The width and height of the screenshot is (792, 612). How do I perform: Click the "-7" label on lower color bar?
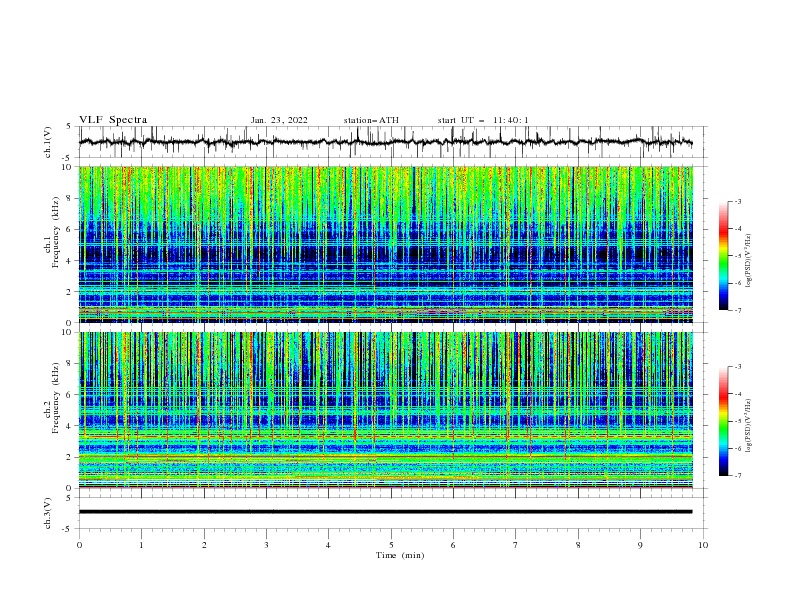pyautogui.click(x=737, y=476)
